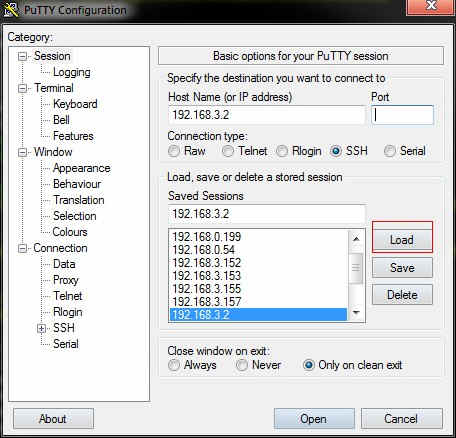
Task: Open the Colours category
Action: point(70,232)
